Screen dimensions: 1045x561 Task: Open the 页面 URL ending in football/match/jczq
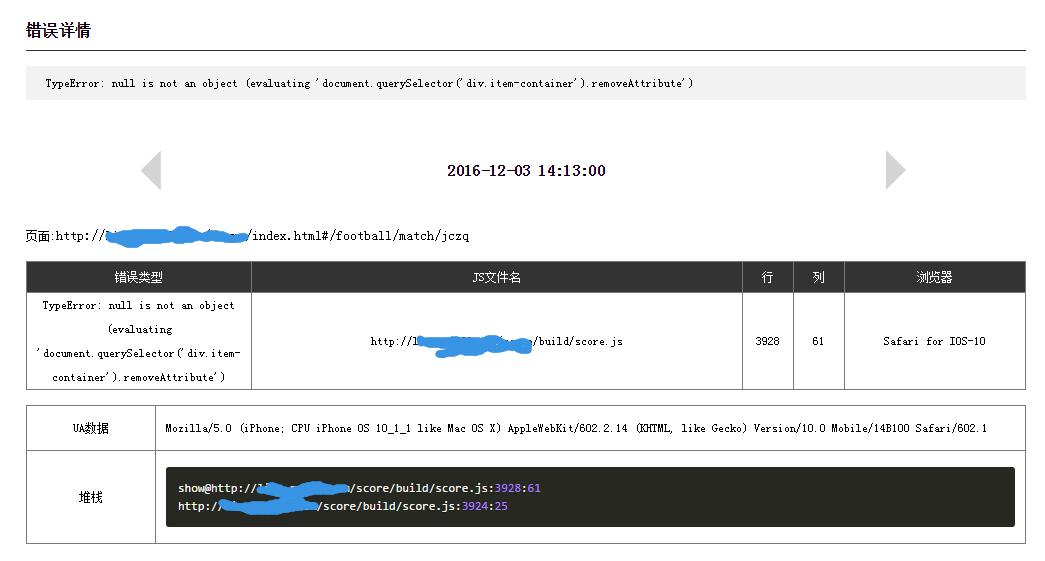point(262,236)
